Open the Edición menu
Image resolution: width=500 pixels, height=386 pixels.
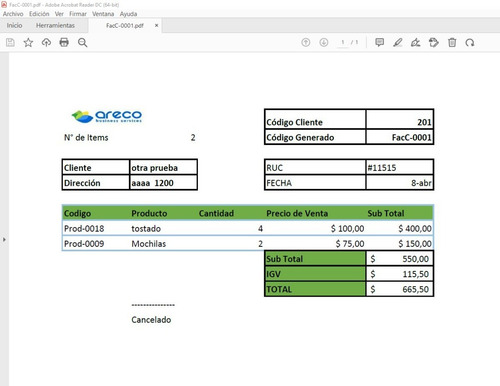click(39, 14)
